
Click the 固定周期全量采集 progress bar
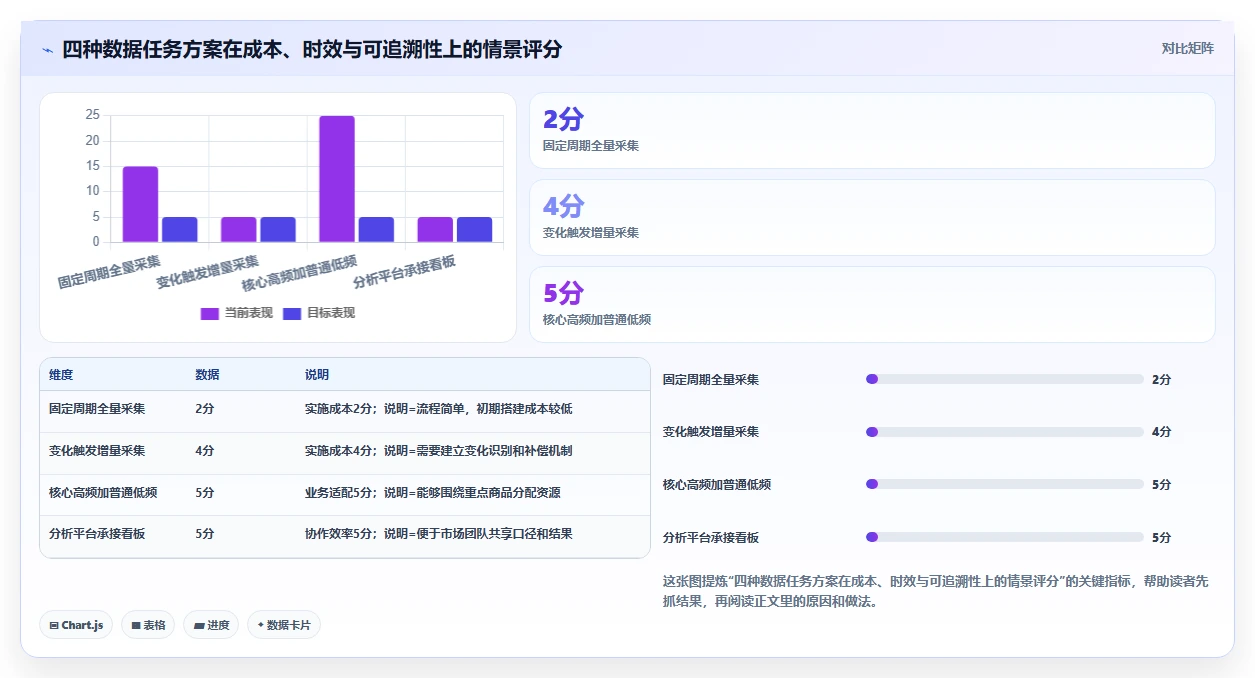click(1004, 379)
